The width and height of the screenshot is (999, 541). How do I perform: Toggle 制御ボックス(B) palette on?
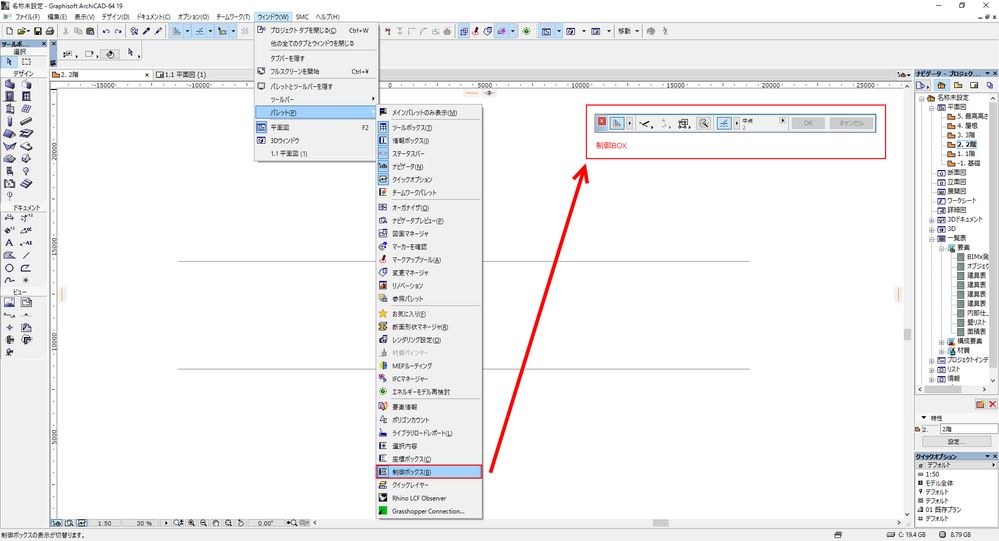[x=429, y=472]
